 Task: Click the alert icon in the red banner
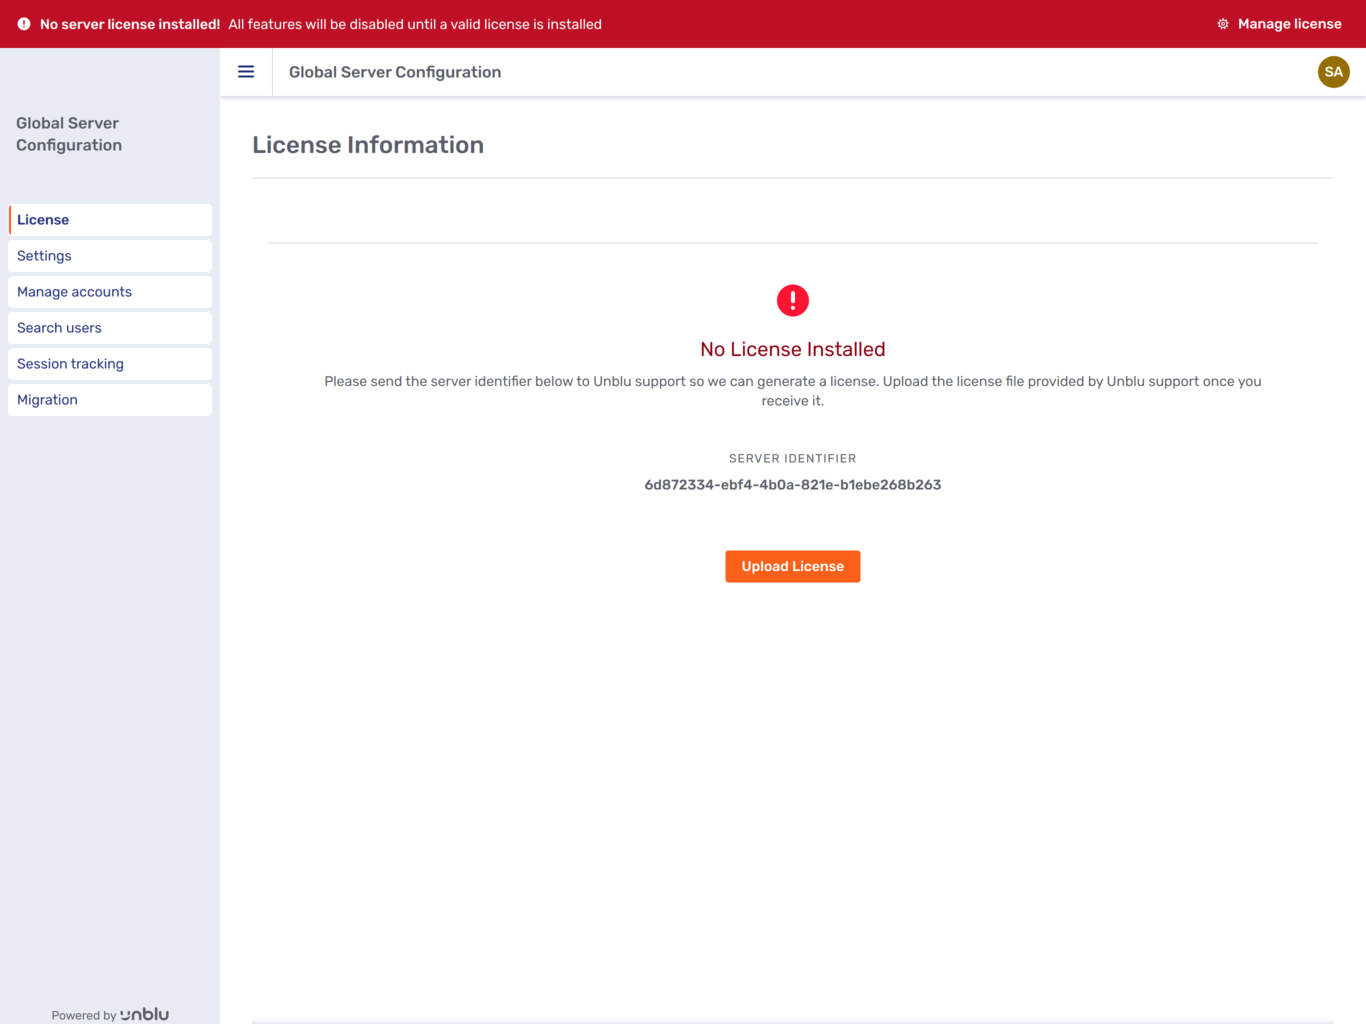pyautogui.click(x=22, y=23)
